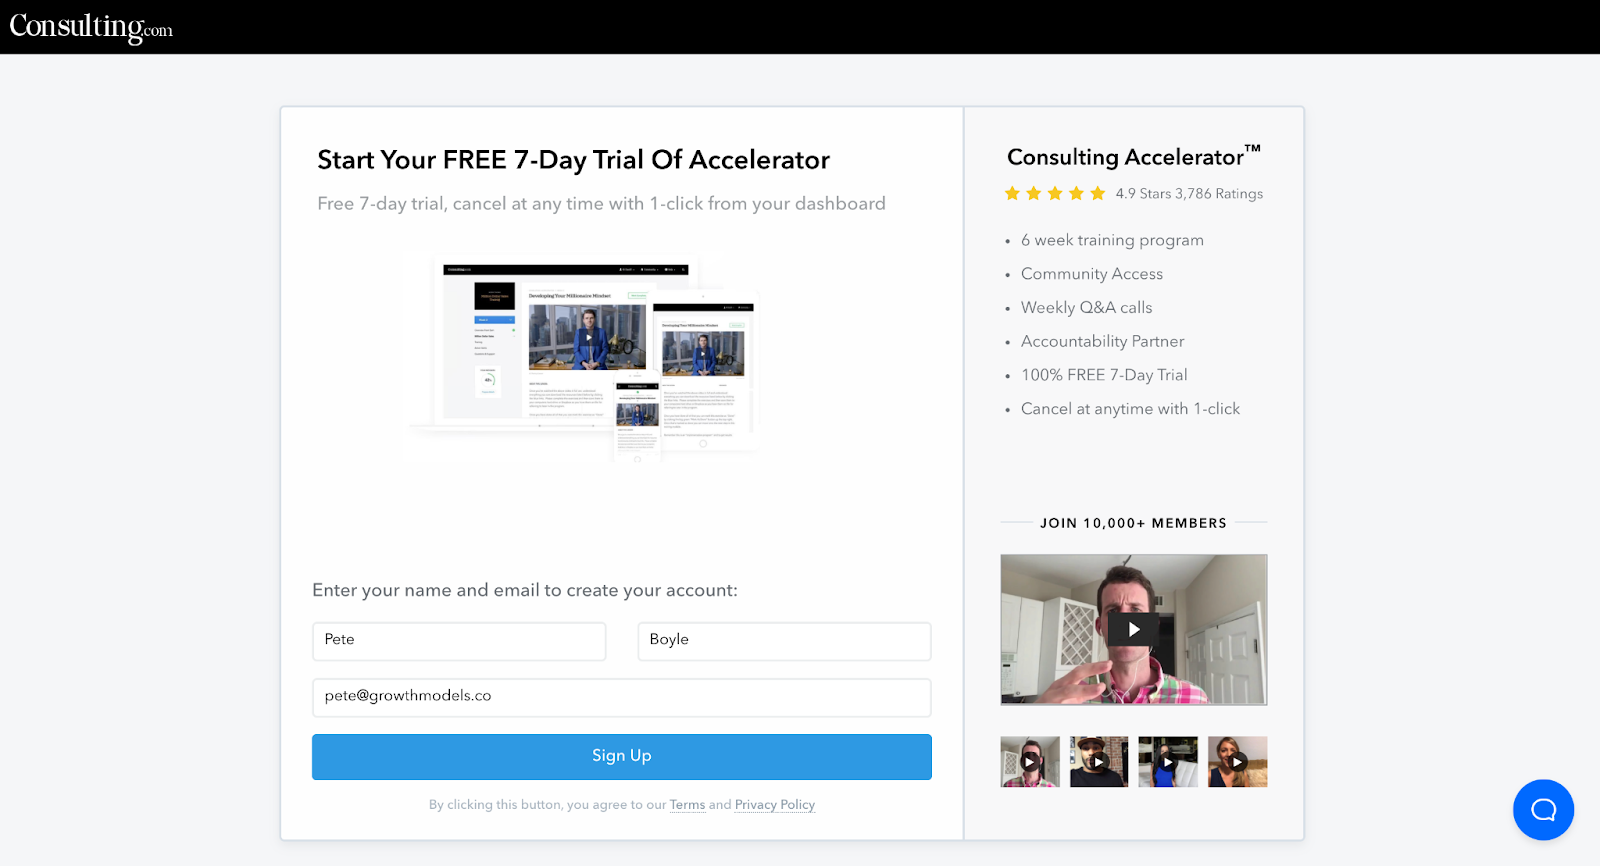Click the last name field containing Boyle

tap(784, 641)
